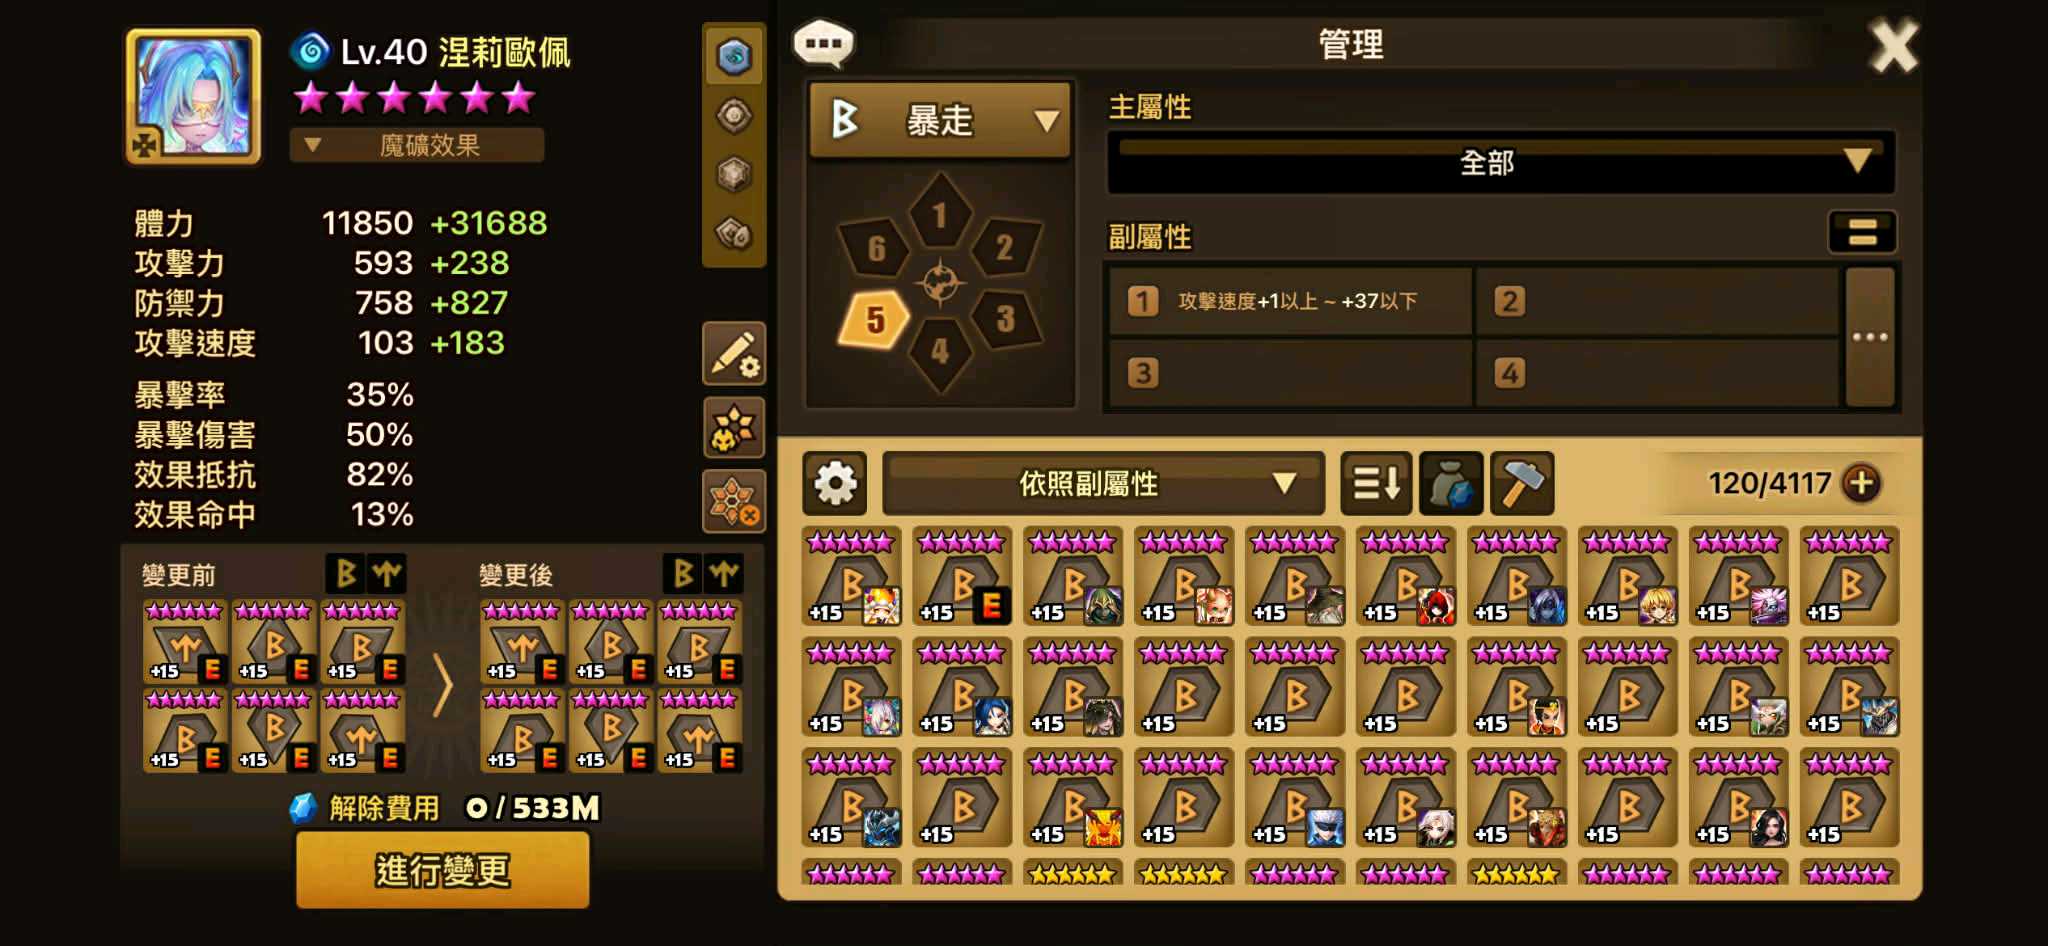Add rune storage with plus icon
The width and height of the screenshot is (2048, 946).
click(x=1861, y=483)
